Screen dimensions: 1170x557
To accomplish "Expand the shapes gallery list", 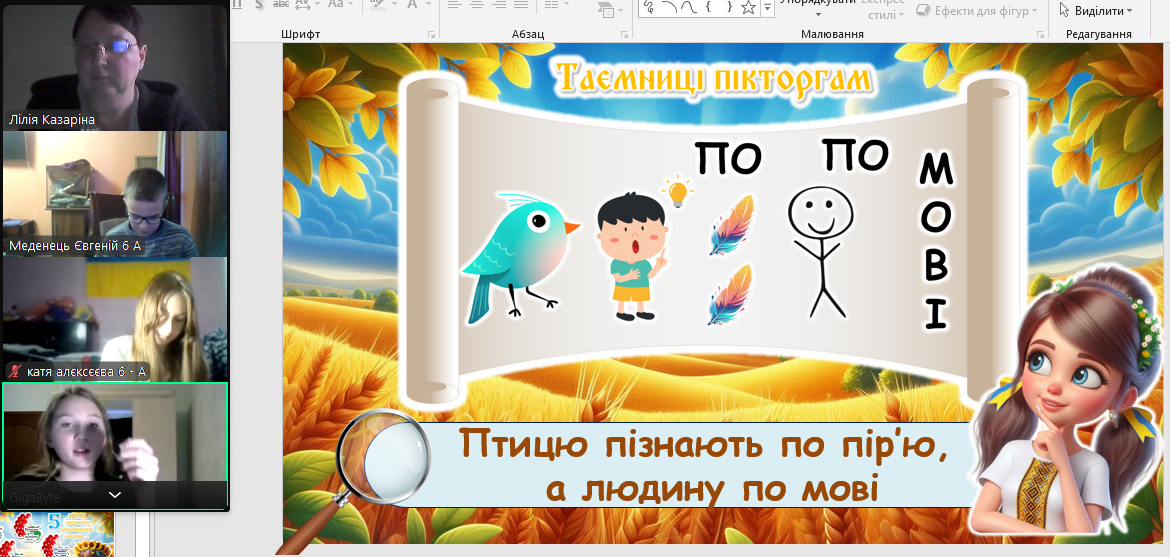I will click(767, 7).
